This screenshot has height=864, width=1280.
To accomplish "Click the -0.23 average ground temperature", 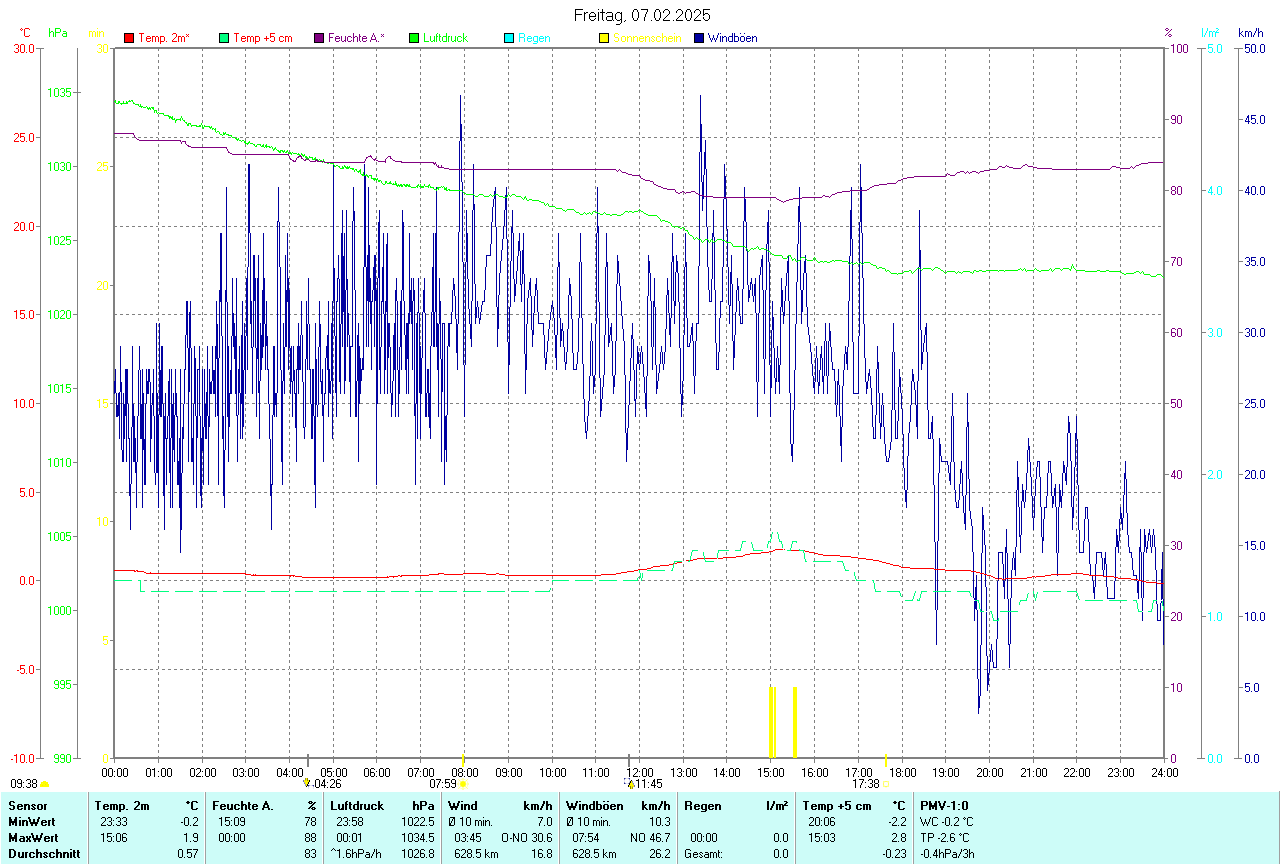I will point(894,853).
